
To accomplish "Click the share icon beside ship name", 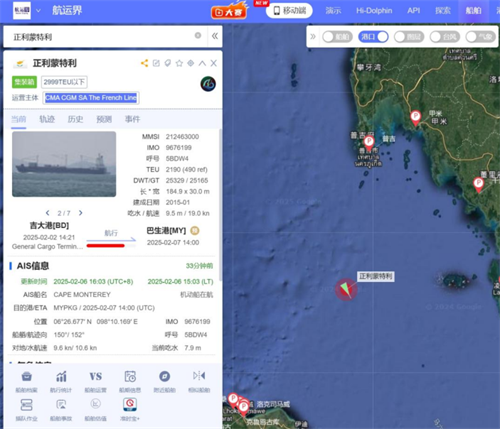I will [144, 63].
